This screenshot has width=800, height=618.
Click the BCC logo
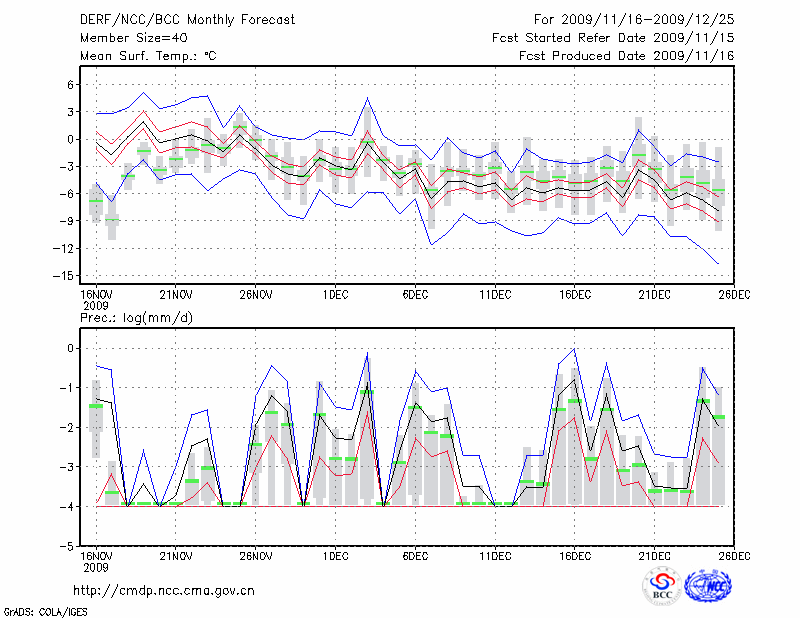tap(661, 586)
